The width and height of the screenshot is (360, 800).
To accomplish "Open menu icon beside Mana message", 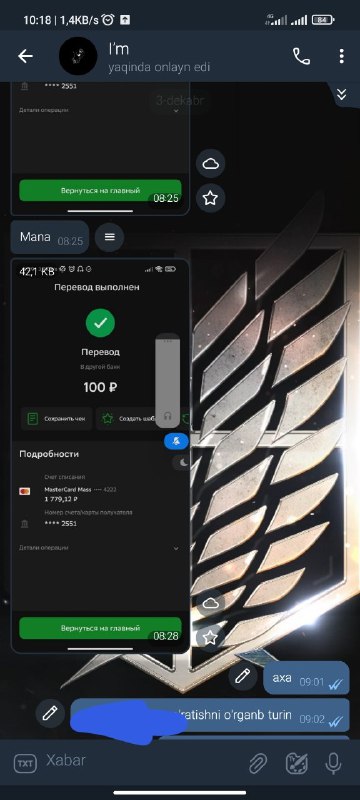I will [x=110, y=237].
